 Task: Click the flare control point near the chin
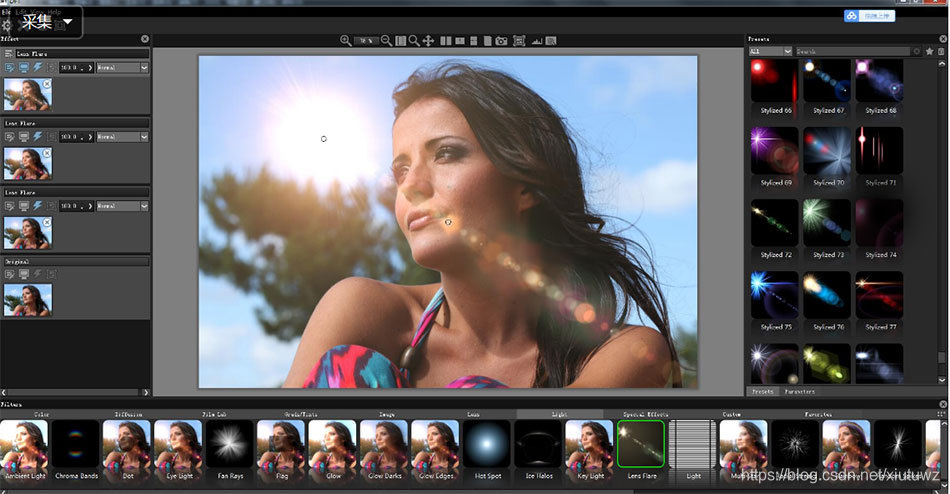tap(448, 222)
